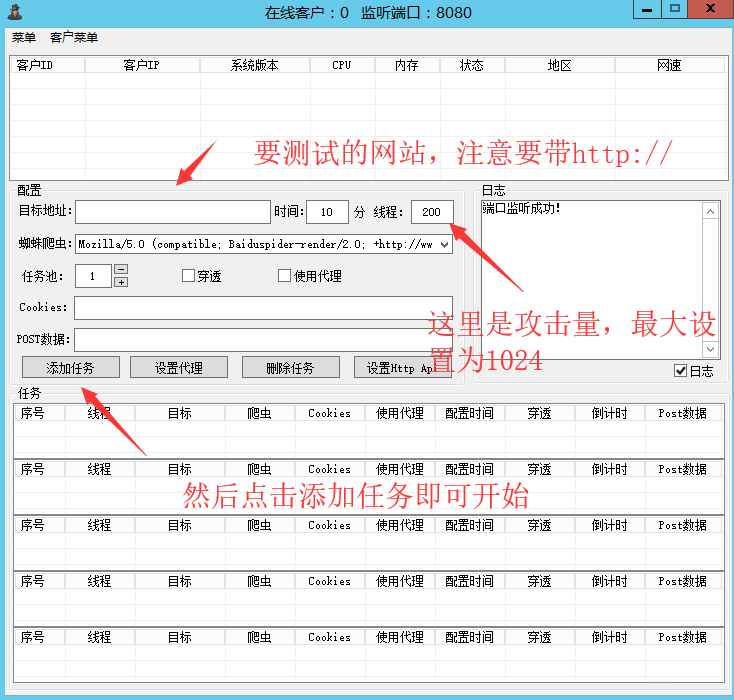The width and height of the screenshot is (734, 700).
Task: Click the 系统版本 column header
Action: pyautogui.click(x=255, y=65)
